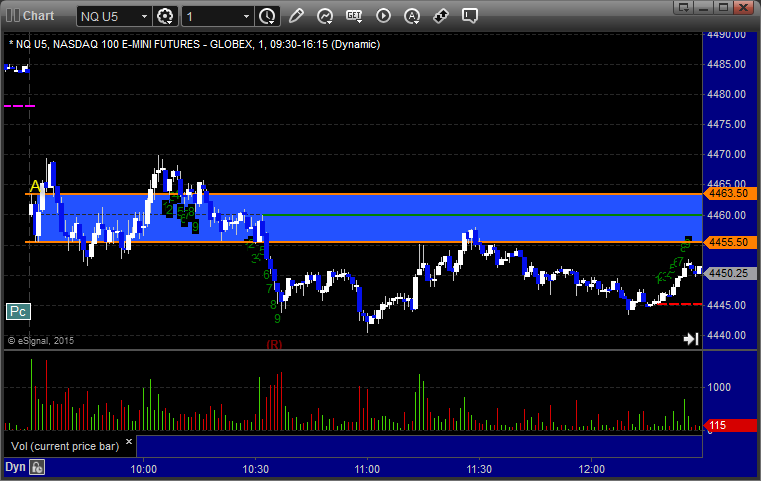The width and height of the screenshot is (761, 481).
Task: Open the time template clock menu
Action: click(267, 17)
